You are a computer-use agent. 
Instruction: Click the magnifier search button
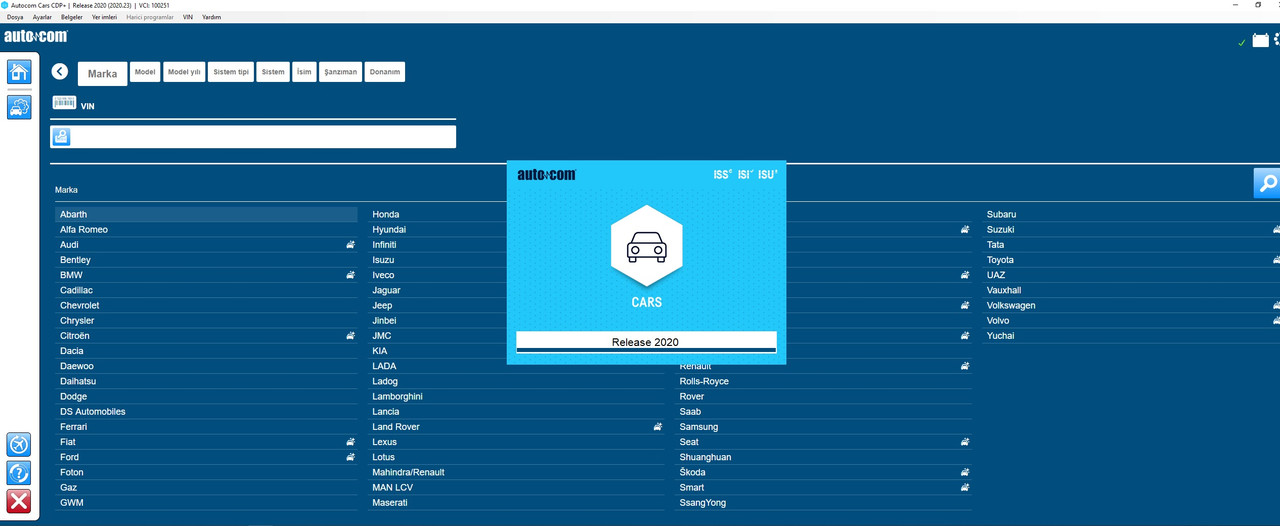point(1266,183)
